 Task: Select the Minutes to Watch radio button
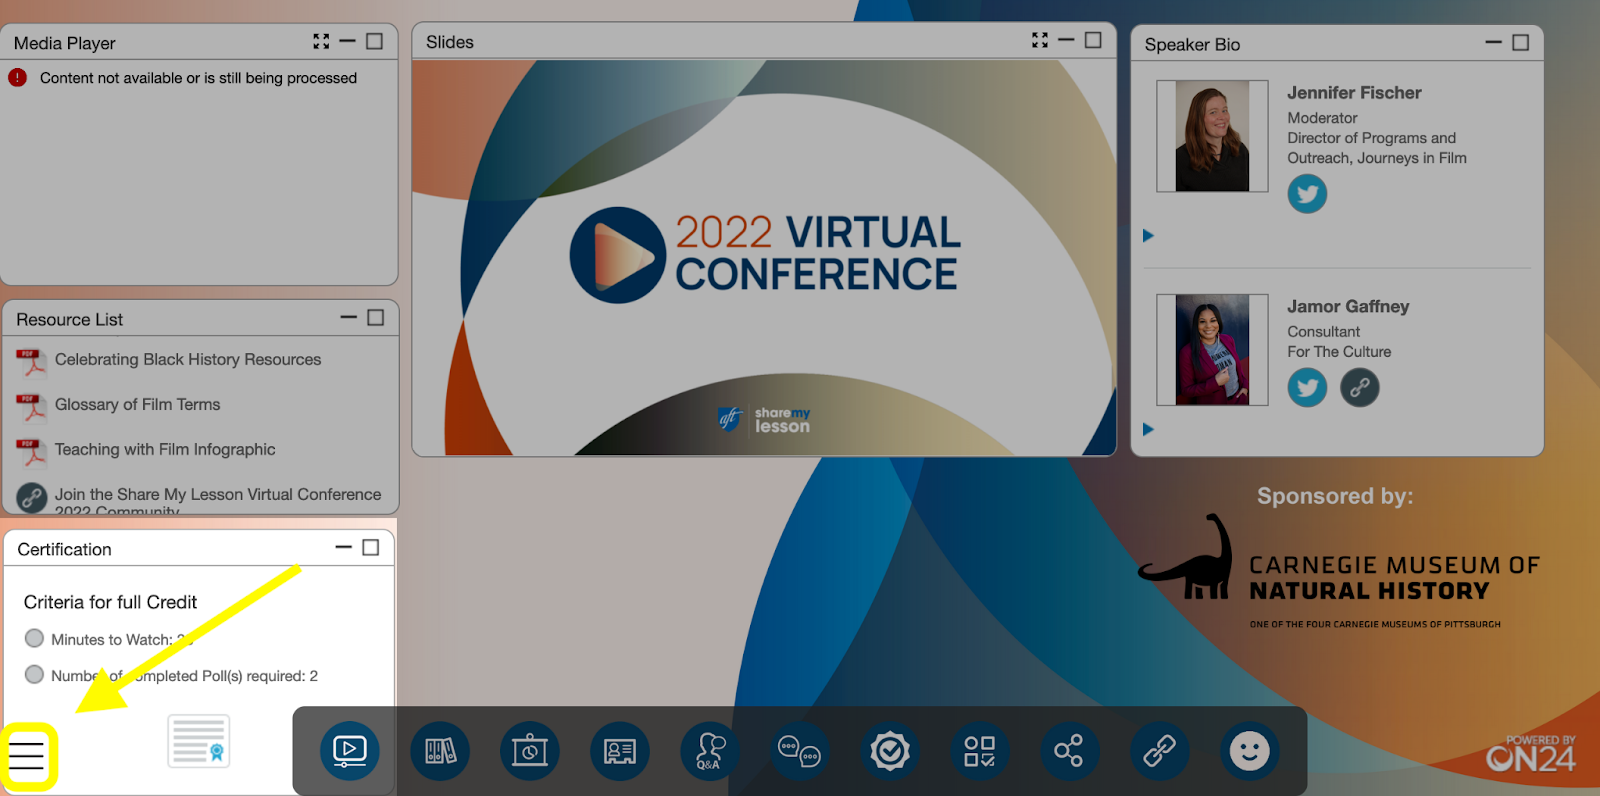click(35, 638)
